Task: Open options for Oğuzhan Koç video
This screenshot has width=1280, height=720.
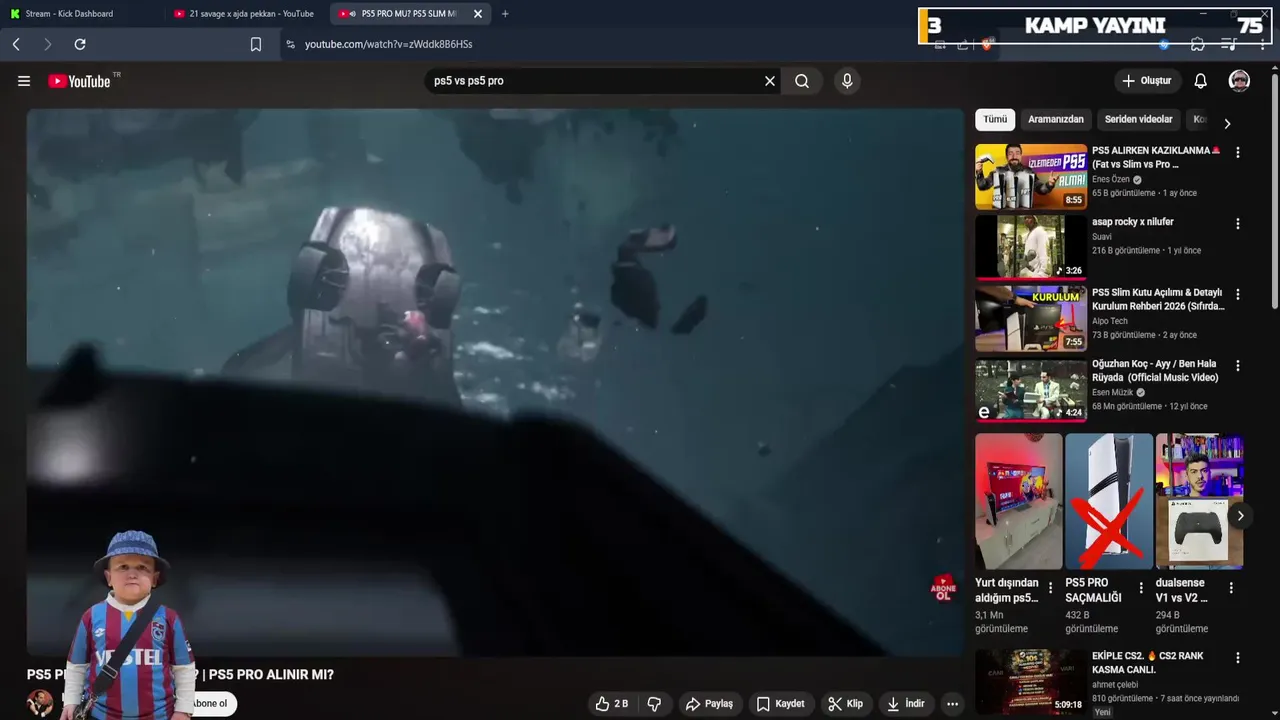Action: (x=1238, y=366)
